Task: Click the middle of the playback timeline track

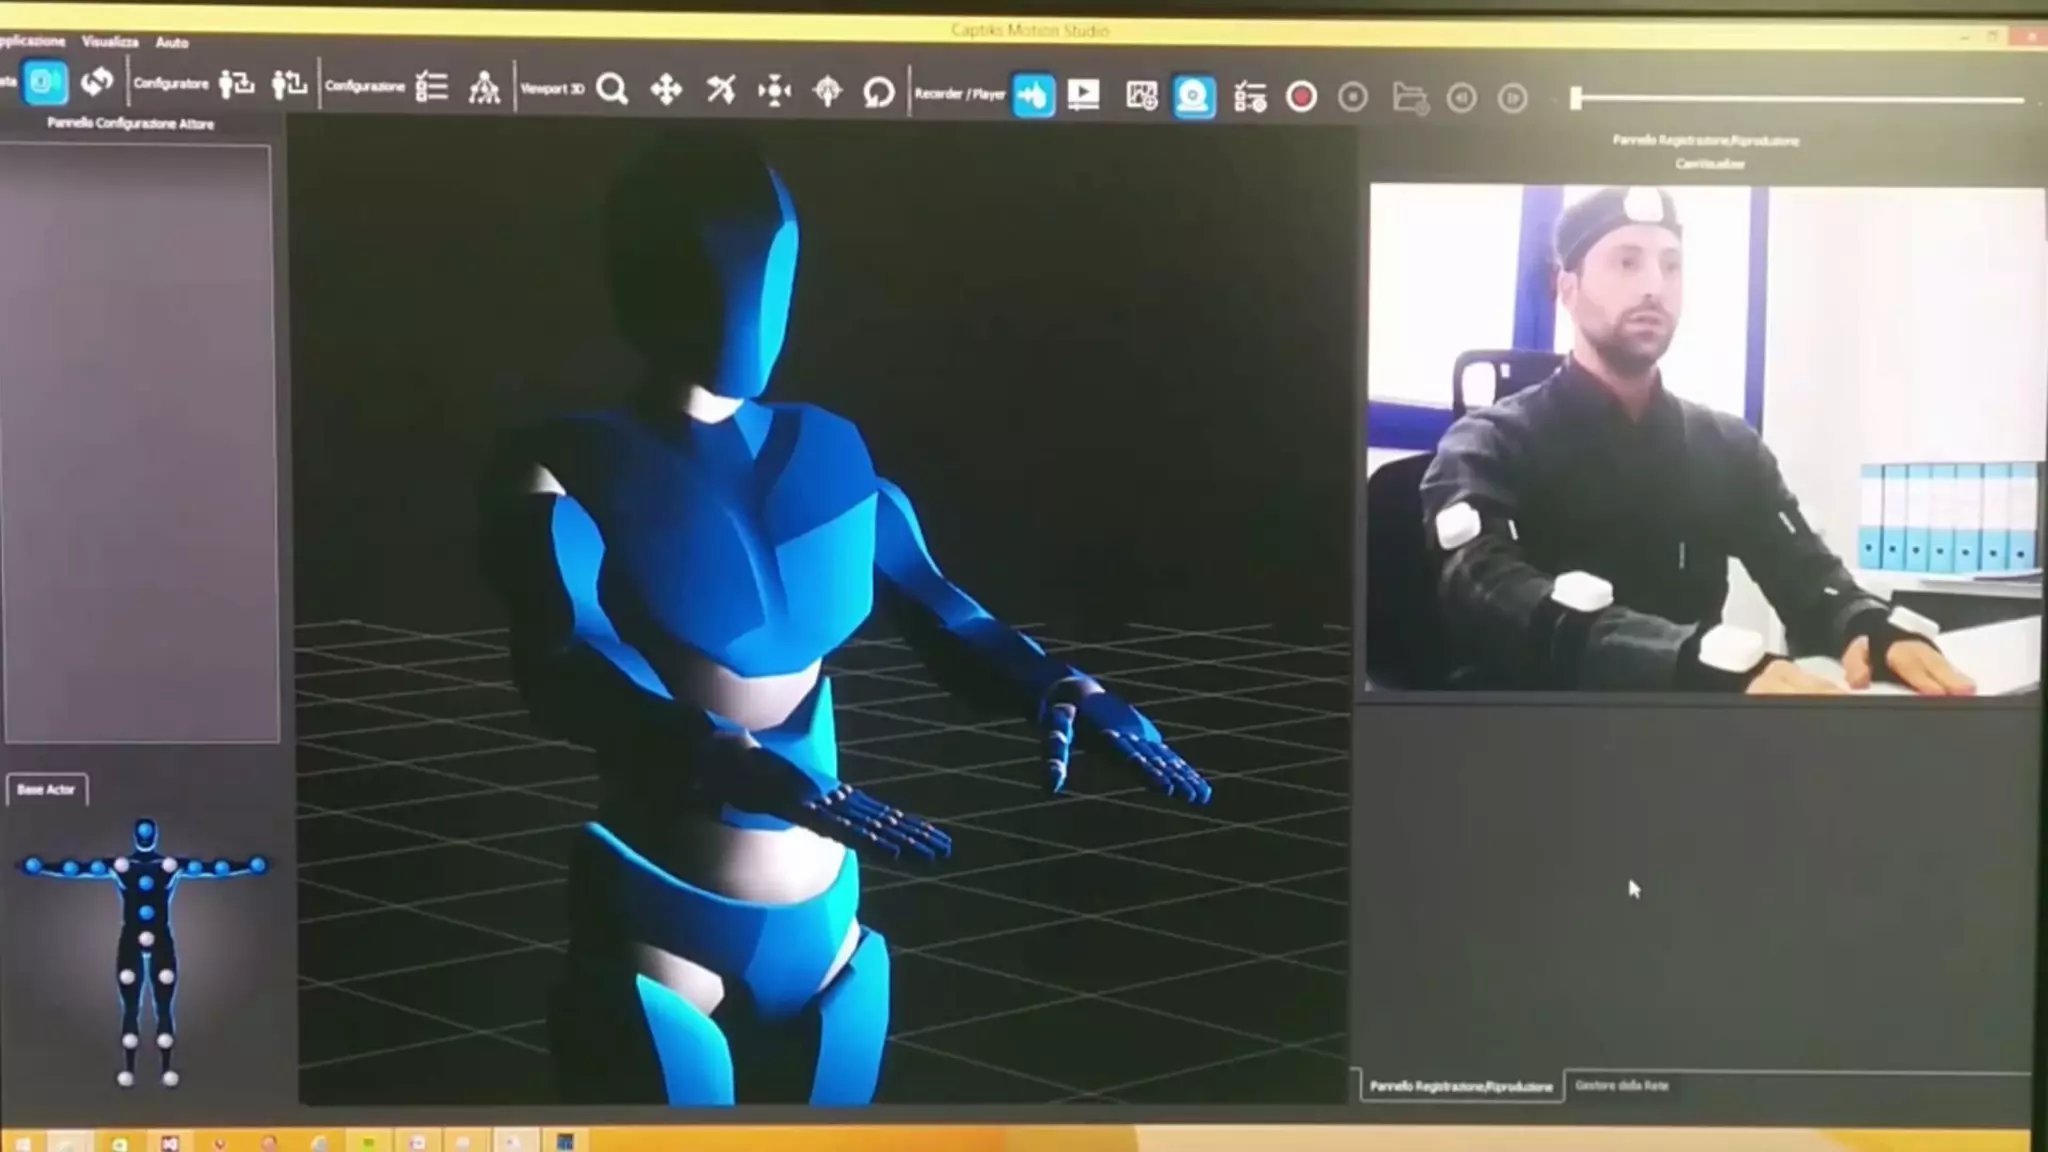Action: tap(1800, 99)
